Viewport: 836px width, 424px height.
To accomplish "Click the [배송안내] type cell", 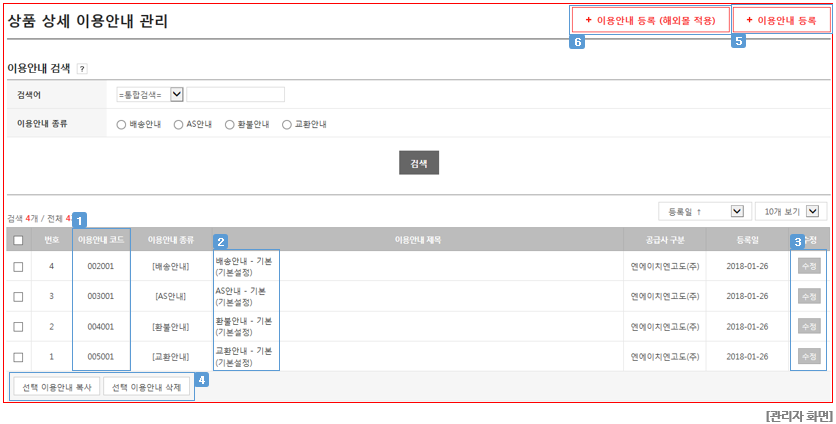I will (x=171, y=266).
